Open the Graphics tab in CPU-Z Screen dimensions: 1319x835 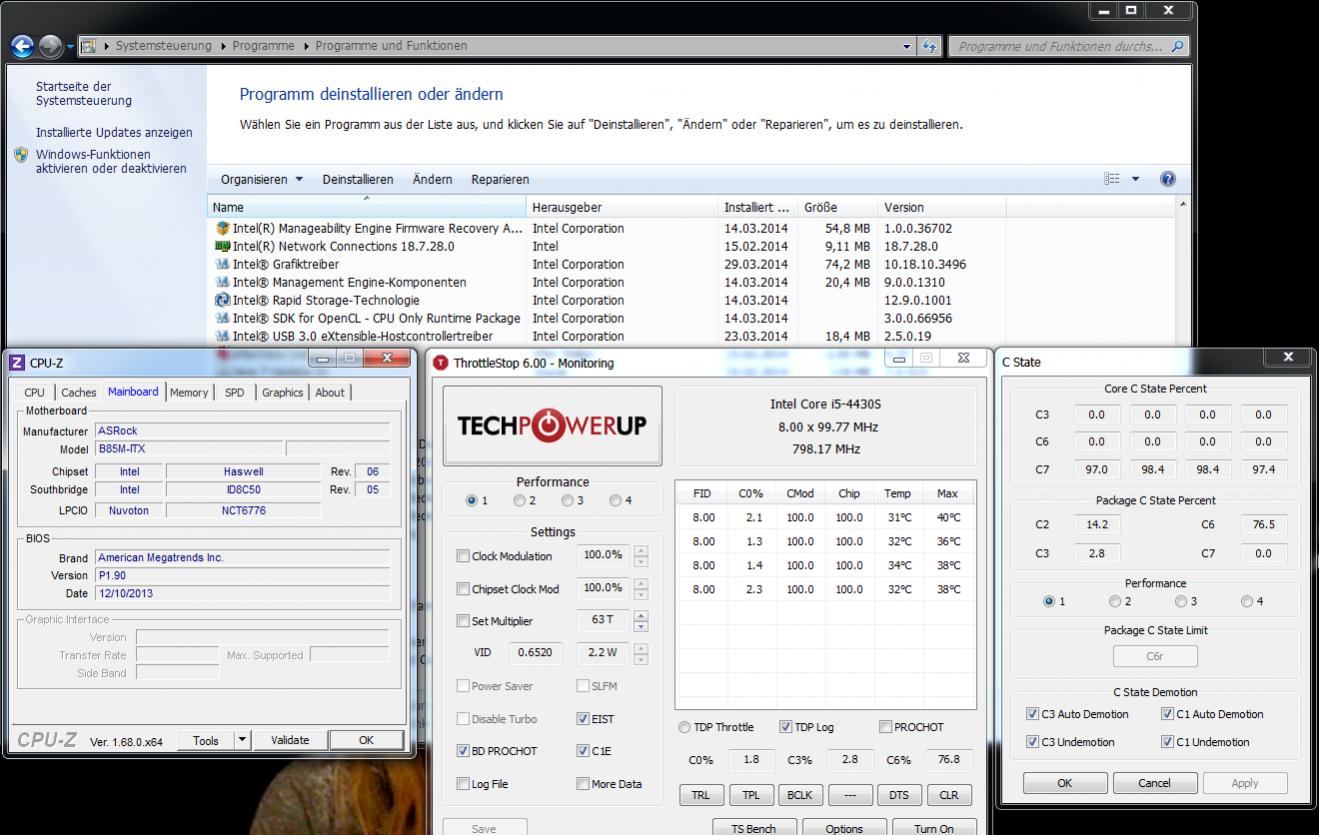(x=282, y=393)
